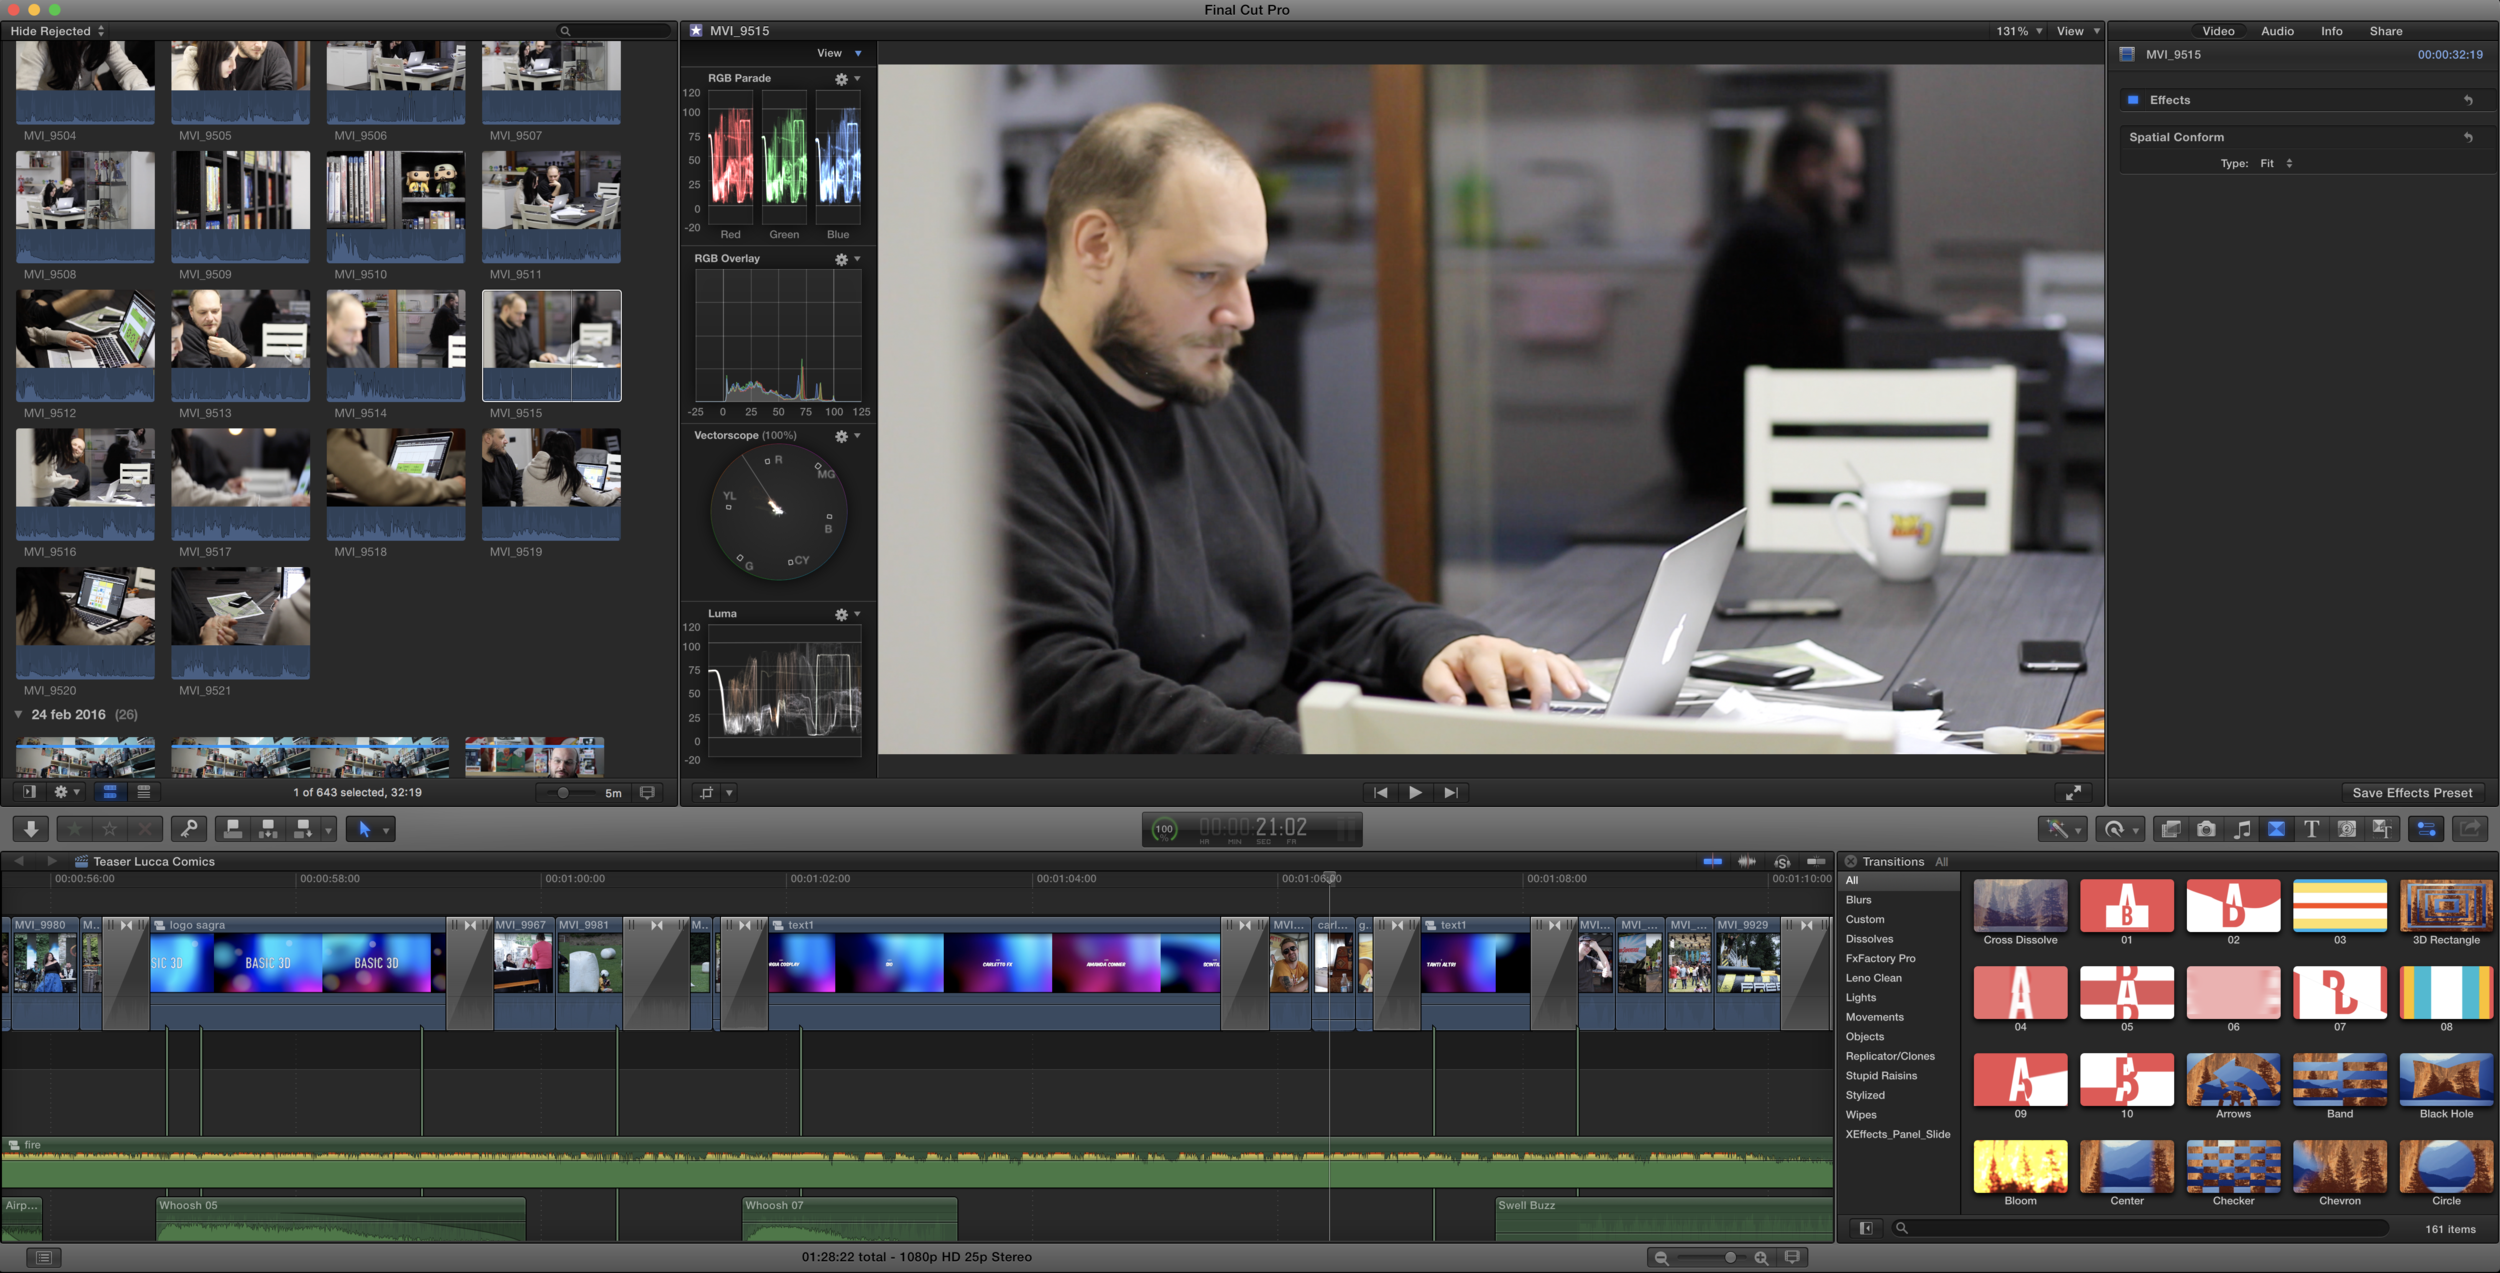Click the Insert clip edit button

[268, 828]
